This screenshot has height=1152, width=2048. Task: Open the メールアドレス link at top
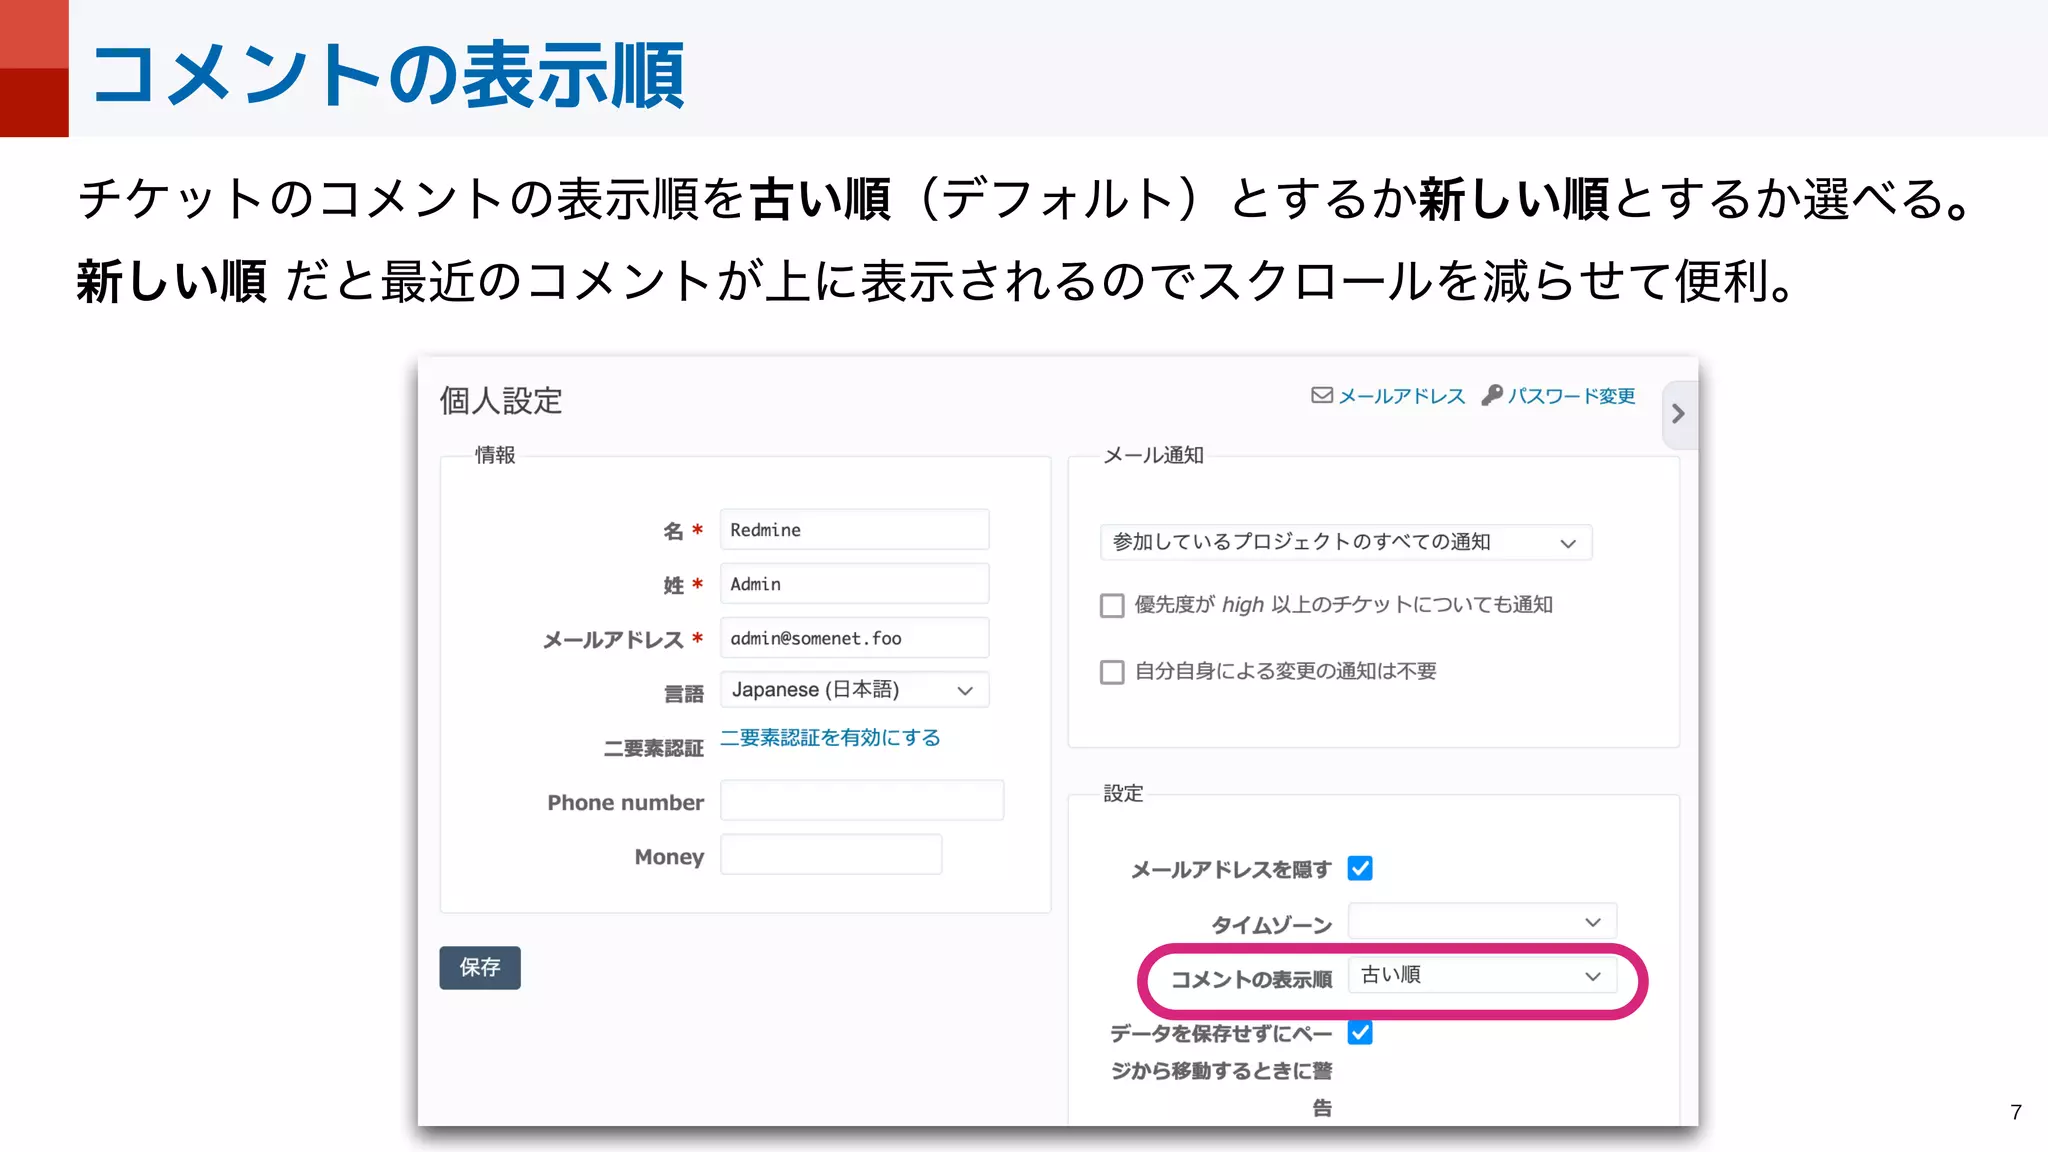(1401, 396)
